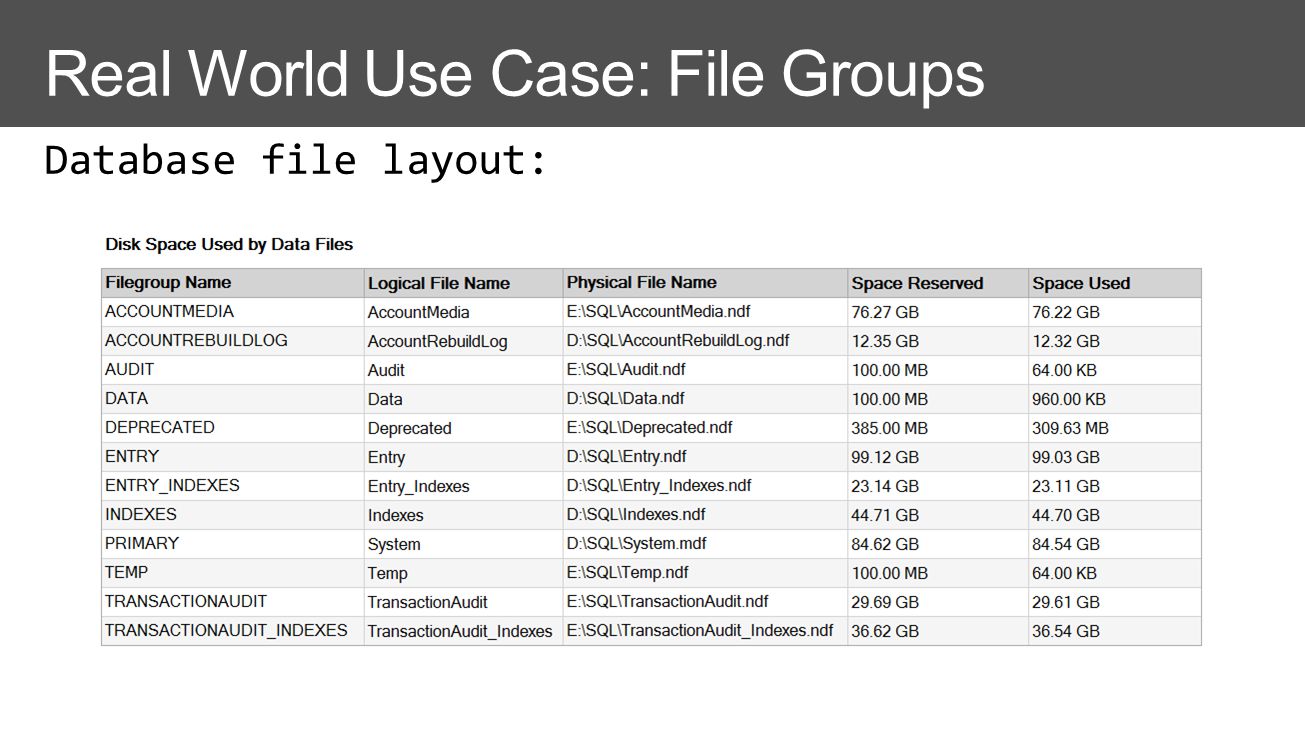Image resolution: width=1305 pixels, height=734 pixels.
Task: Click the 12.32 GB space used value
Action: click(x=1066, y=342)
